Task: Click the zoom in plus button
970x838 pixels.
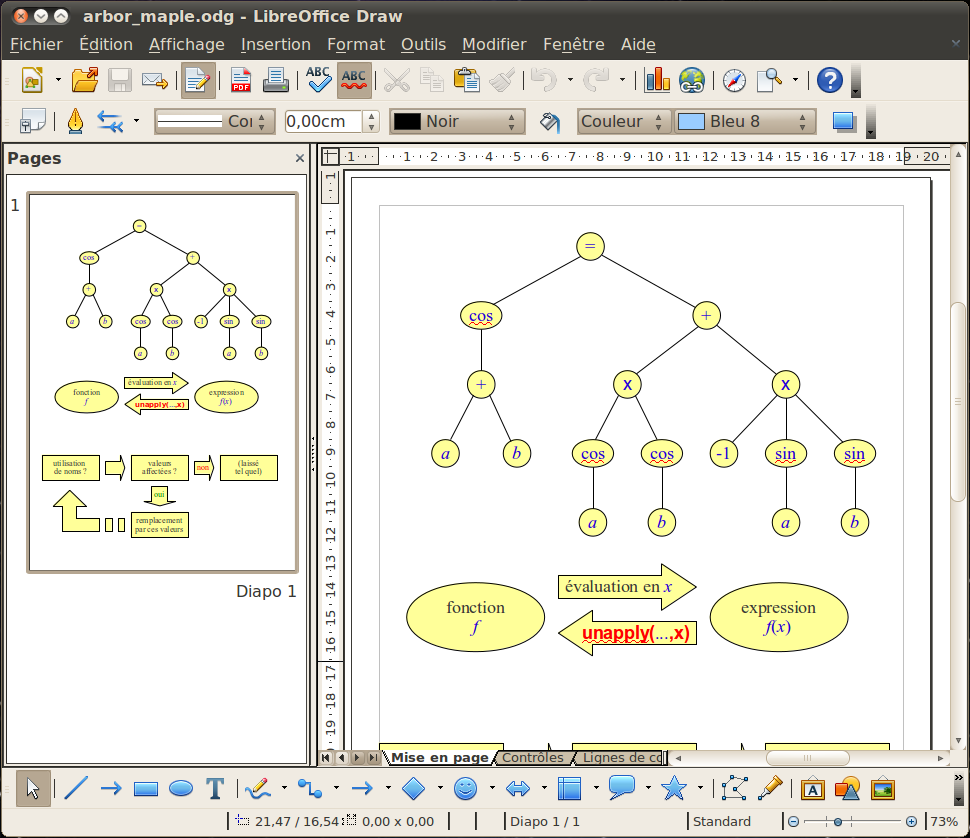Action: (911, 821)
